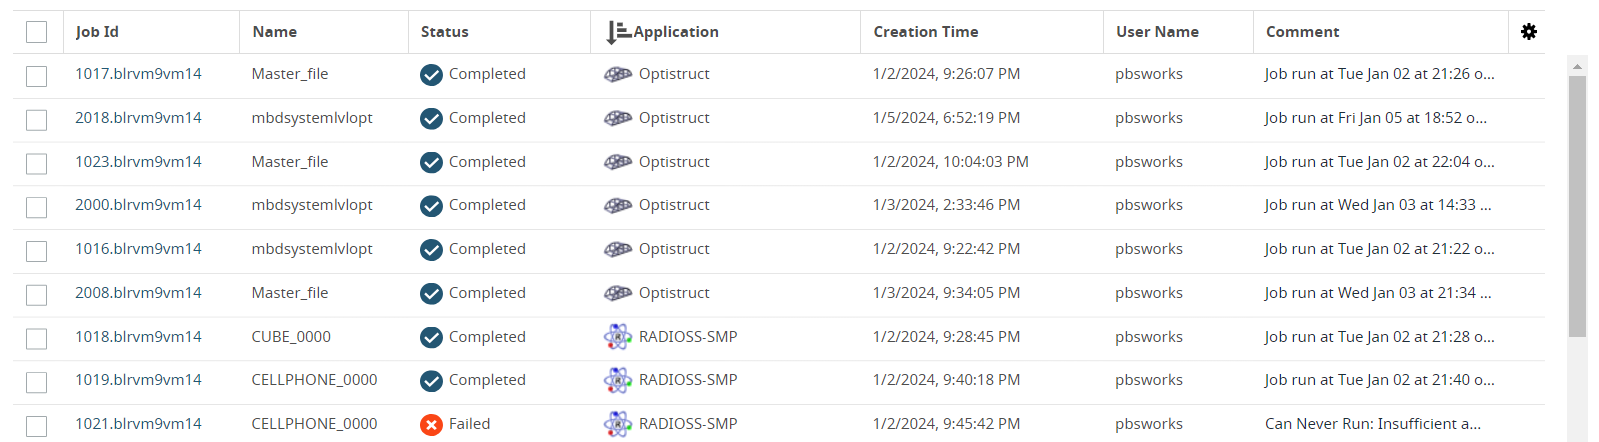This screenshot has width=1599, height=442.
Task: Click the Comment column header
Action: point(1302,32)
